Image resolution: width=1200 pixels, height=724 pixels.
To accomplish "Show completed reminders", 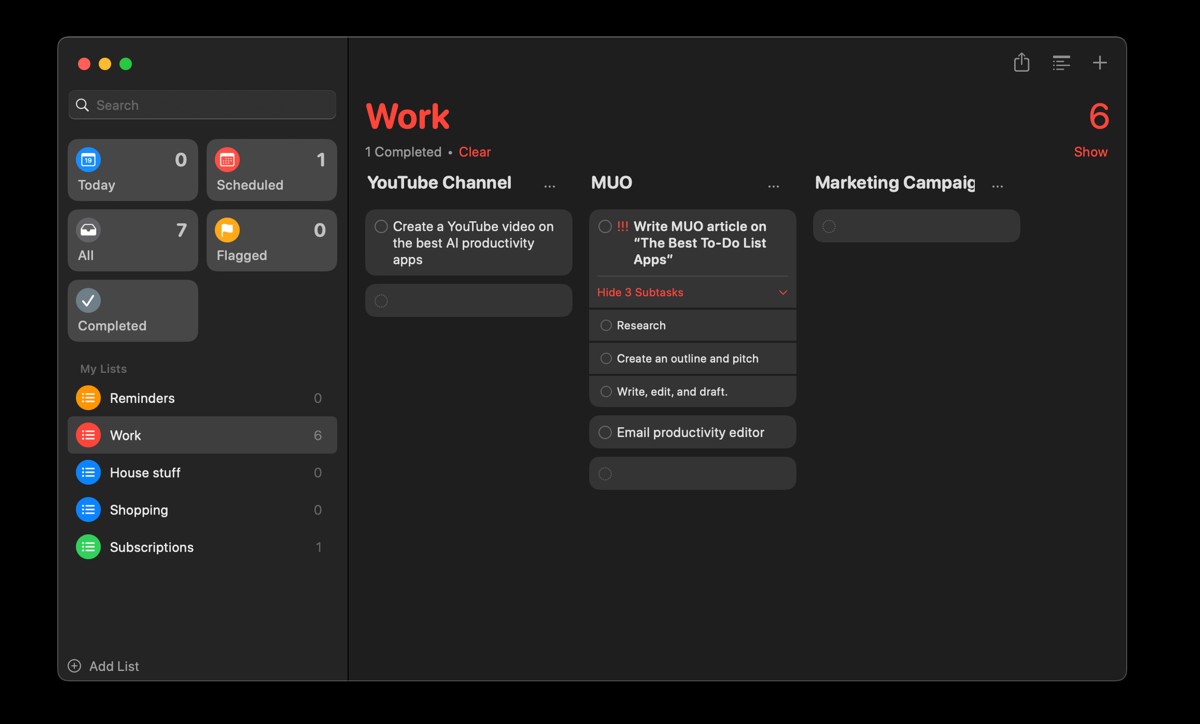I will pos(1091,152).
